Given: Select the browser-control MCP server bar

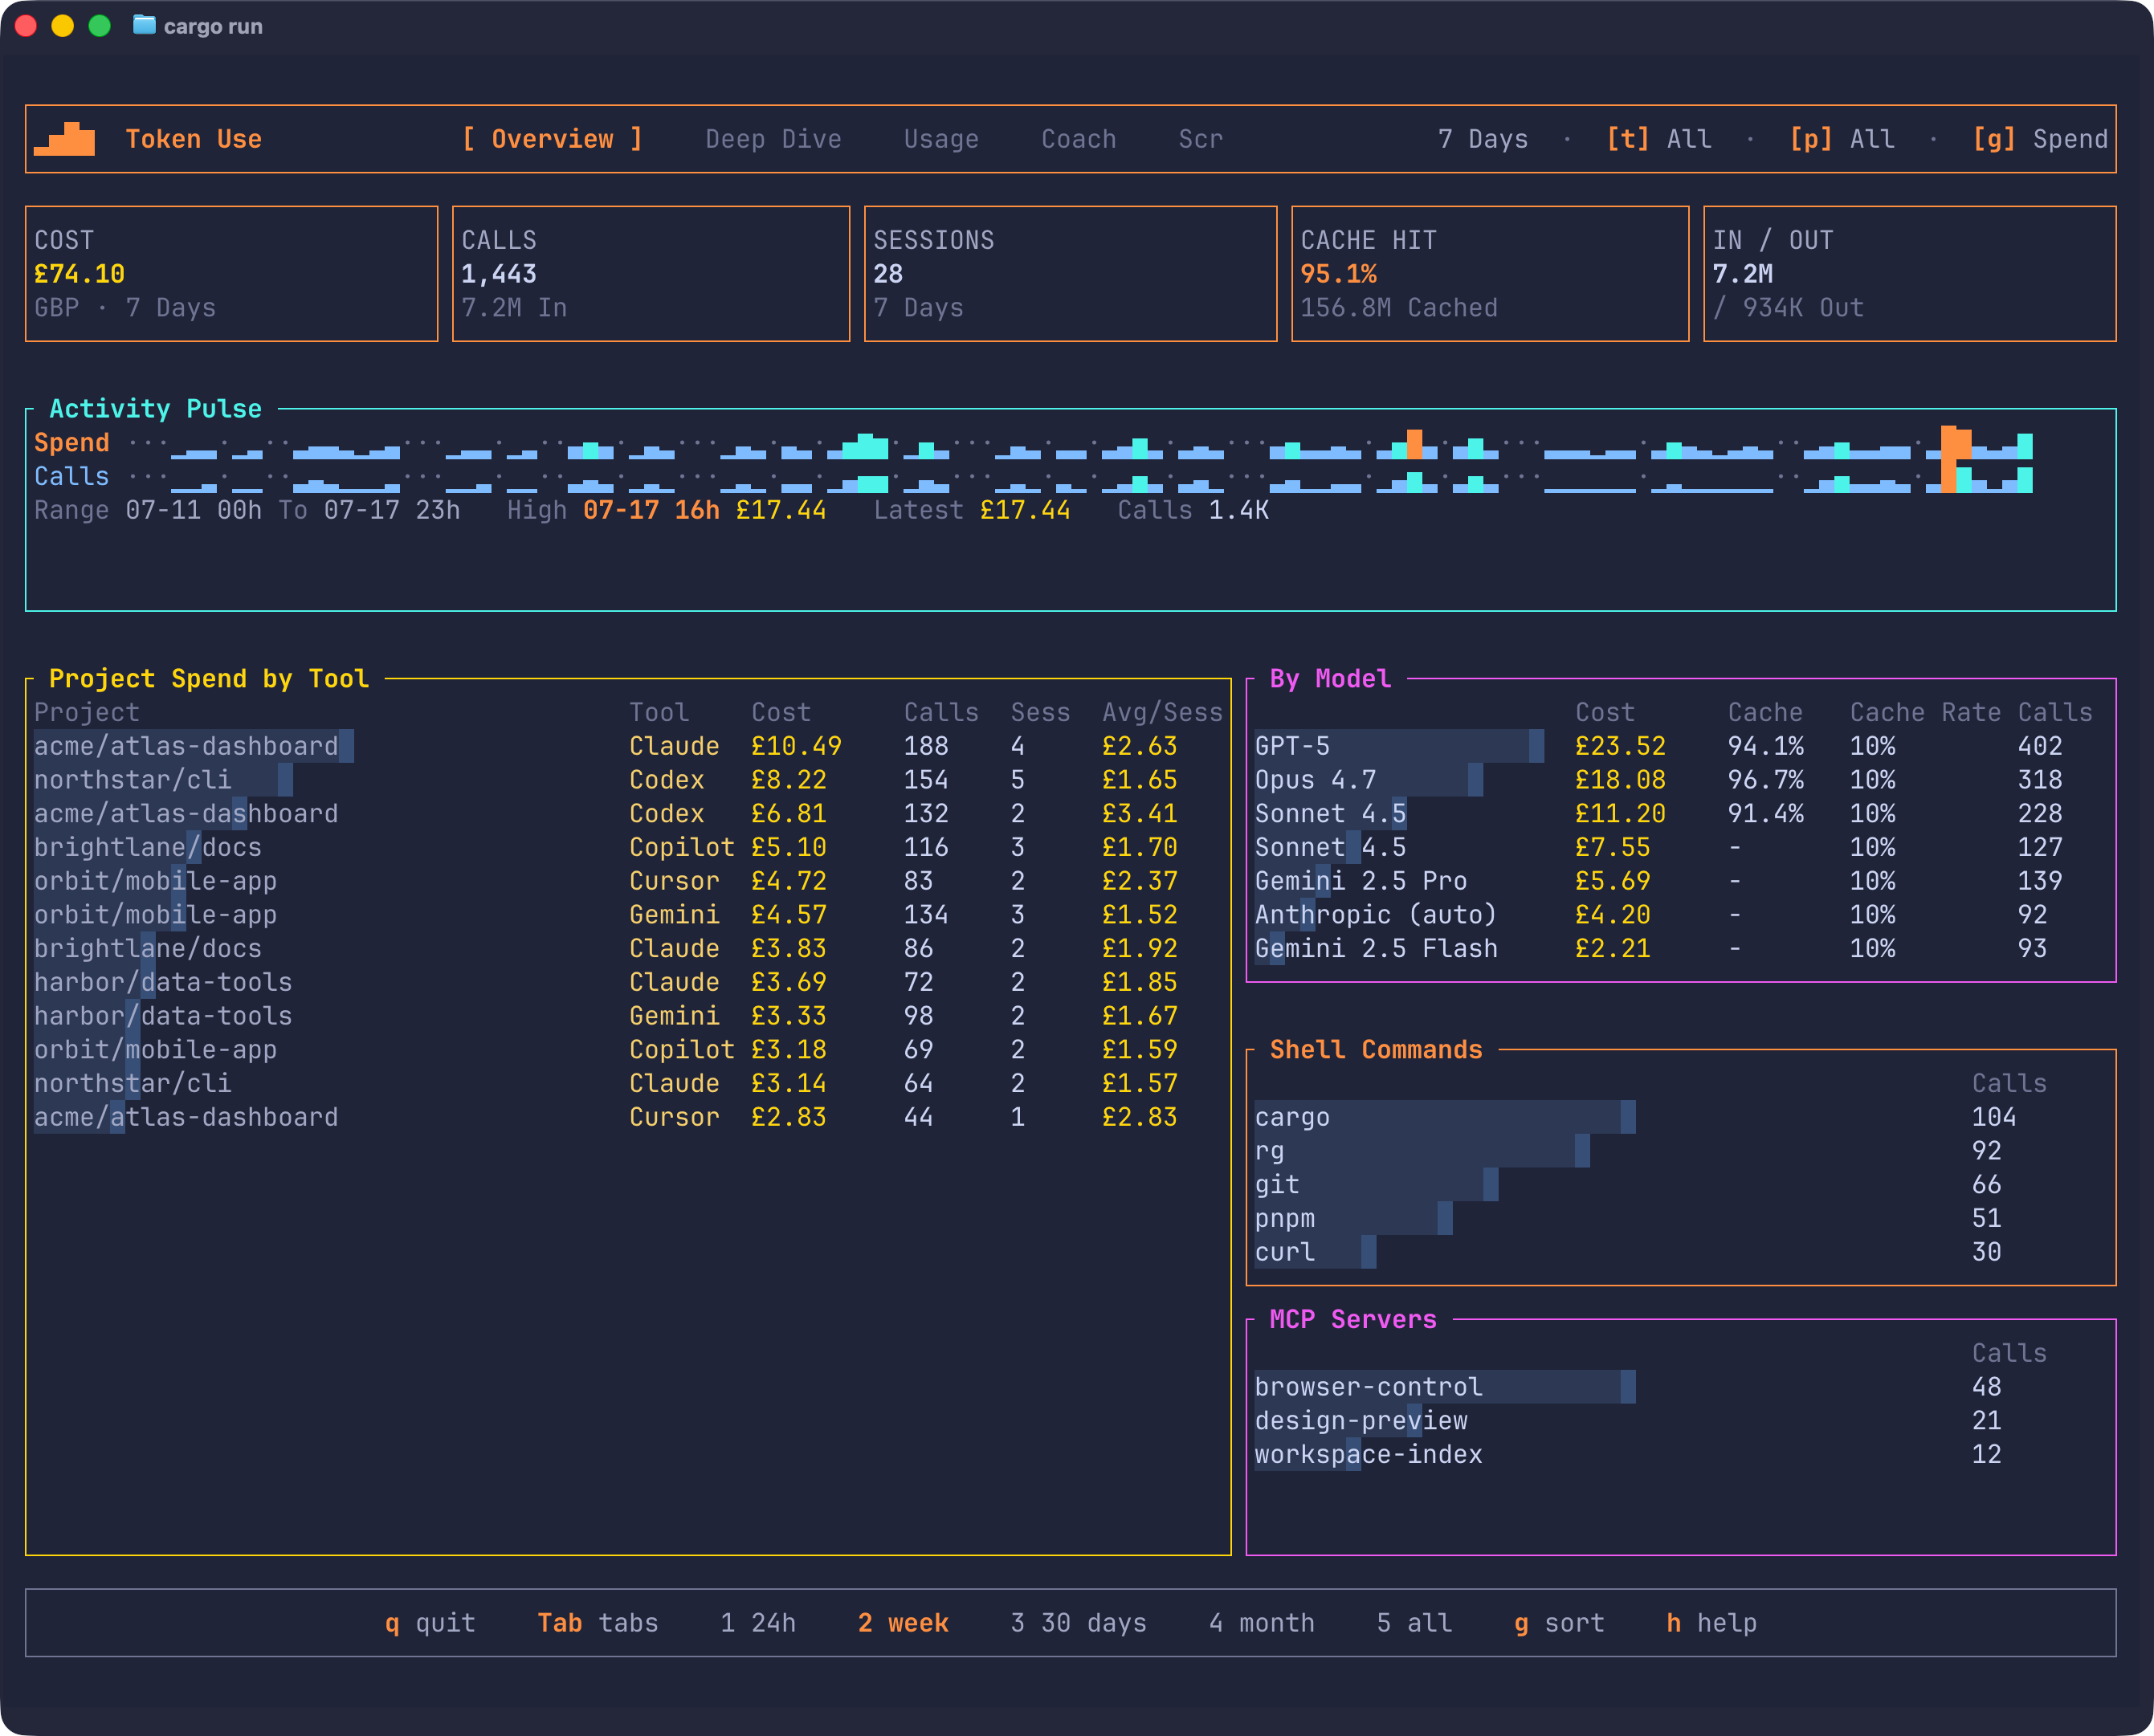Looking at the screenshot, I should 1445,1387.
